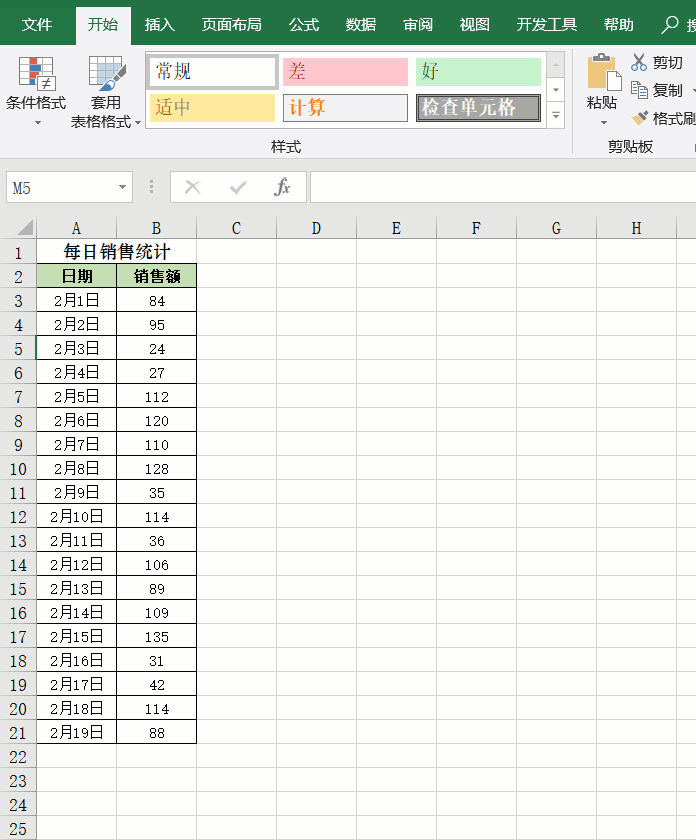Image resolution: width=696 pixels, height=840 pixels.
Task: Apply the 适中 yellow cell style
Action: point(212,108)
